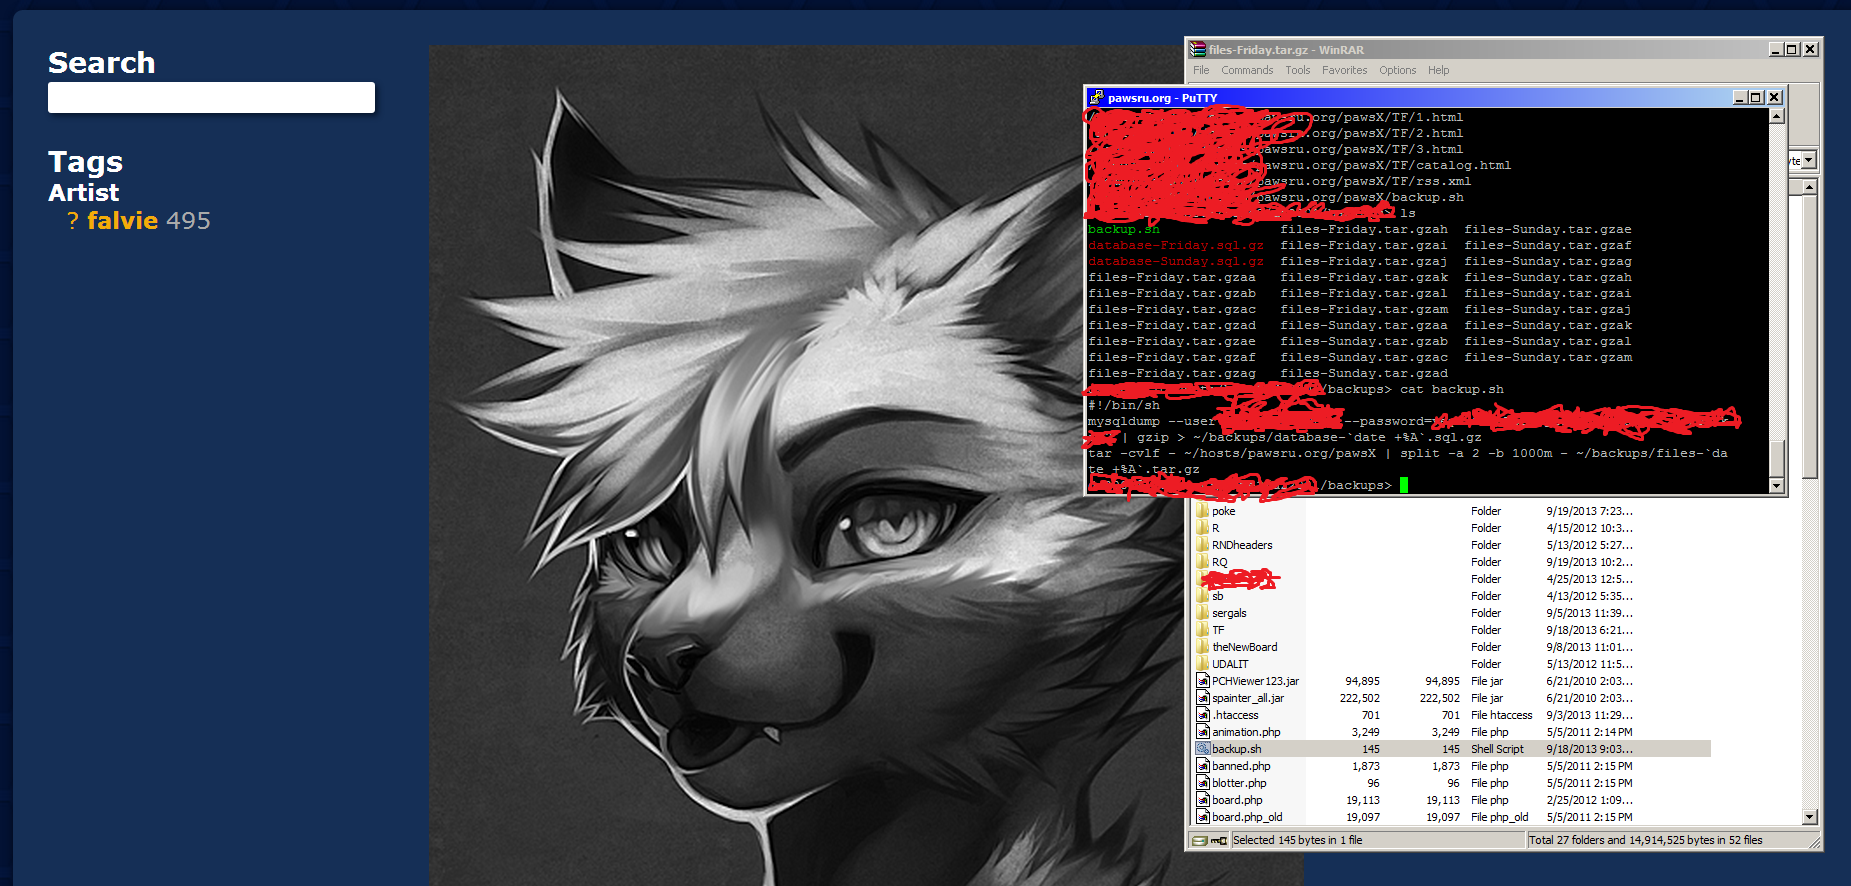The height and width of the screenshot is (886, 1851).
Task: Click the date '4/15/2012 10:3...' for R
Action: (1589, 528)
